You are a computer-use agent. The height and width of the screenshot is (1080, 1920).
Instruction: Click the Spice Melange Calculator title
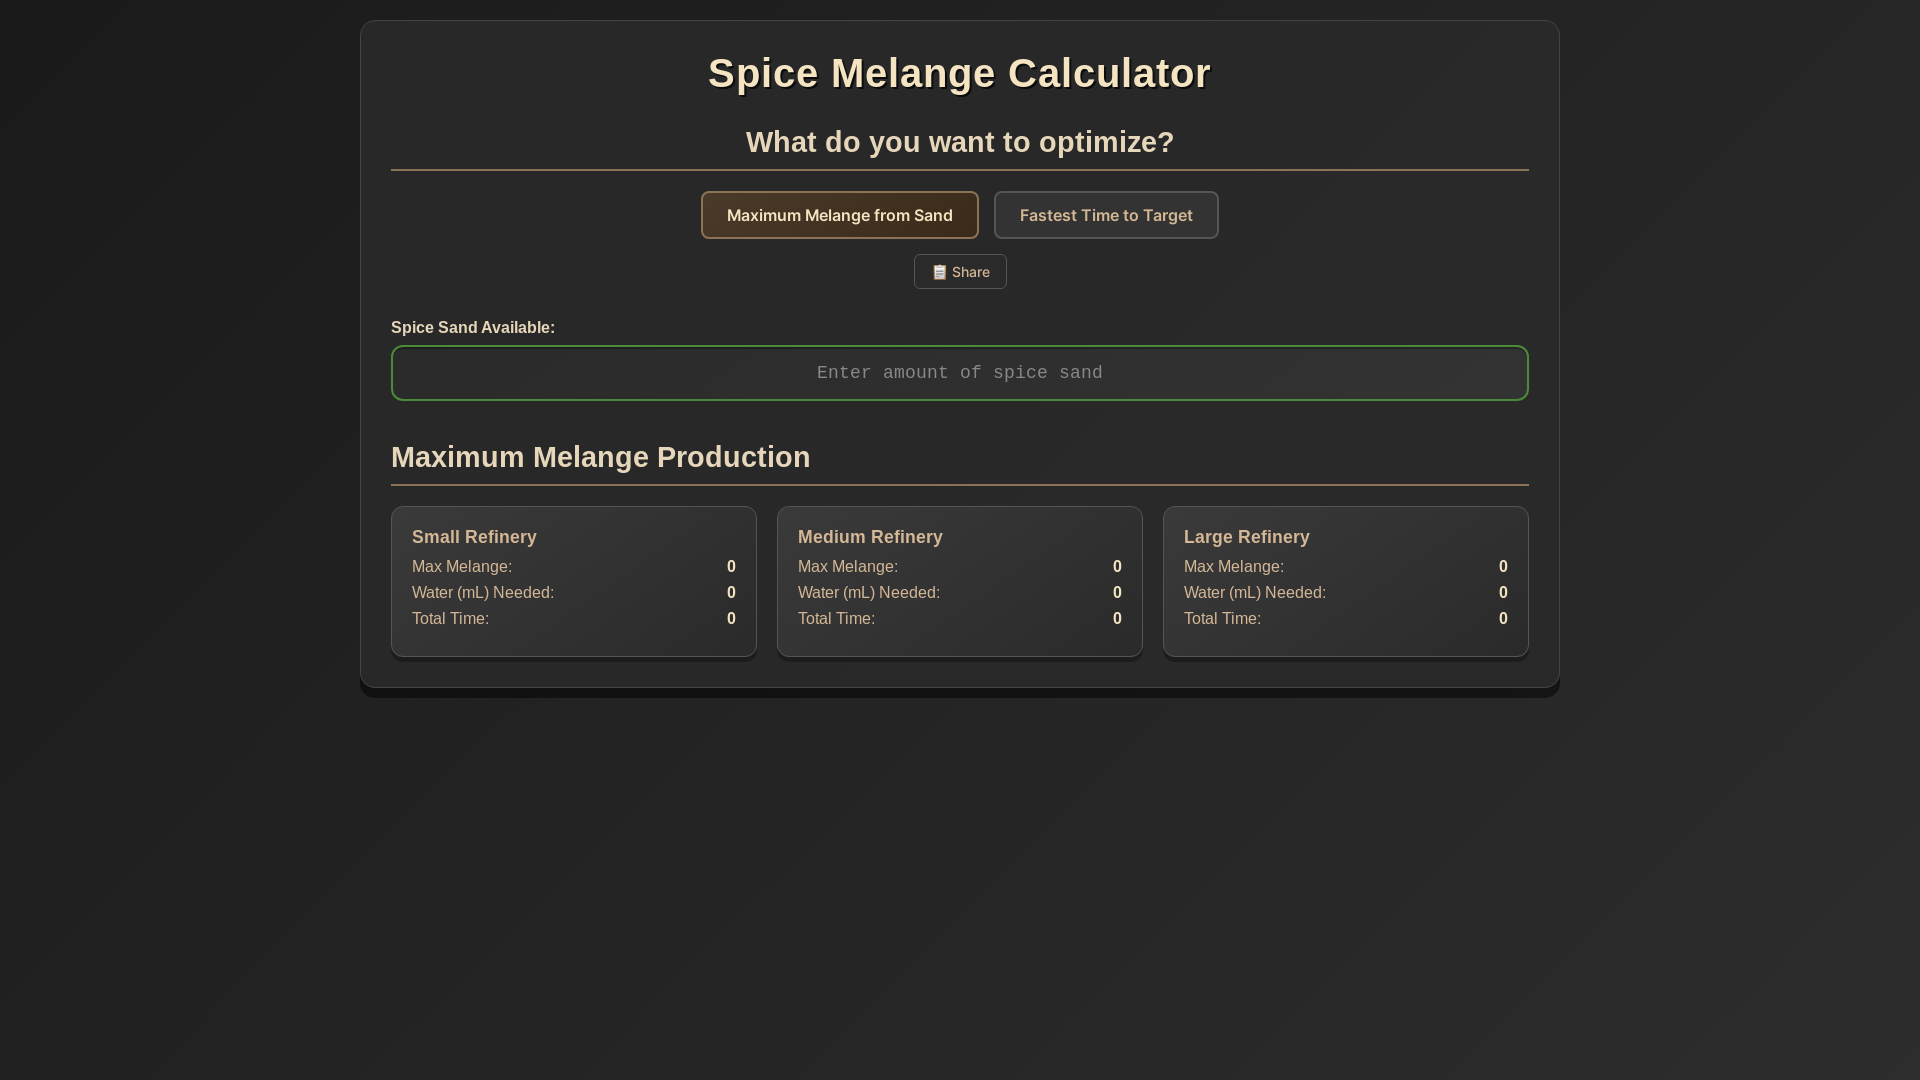tap(960, 73)
